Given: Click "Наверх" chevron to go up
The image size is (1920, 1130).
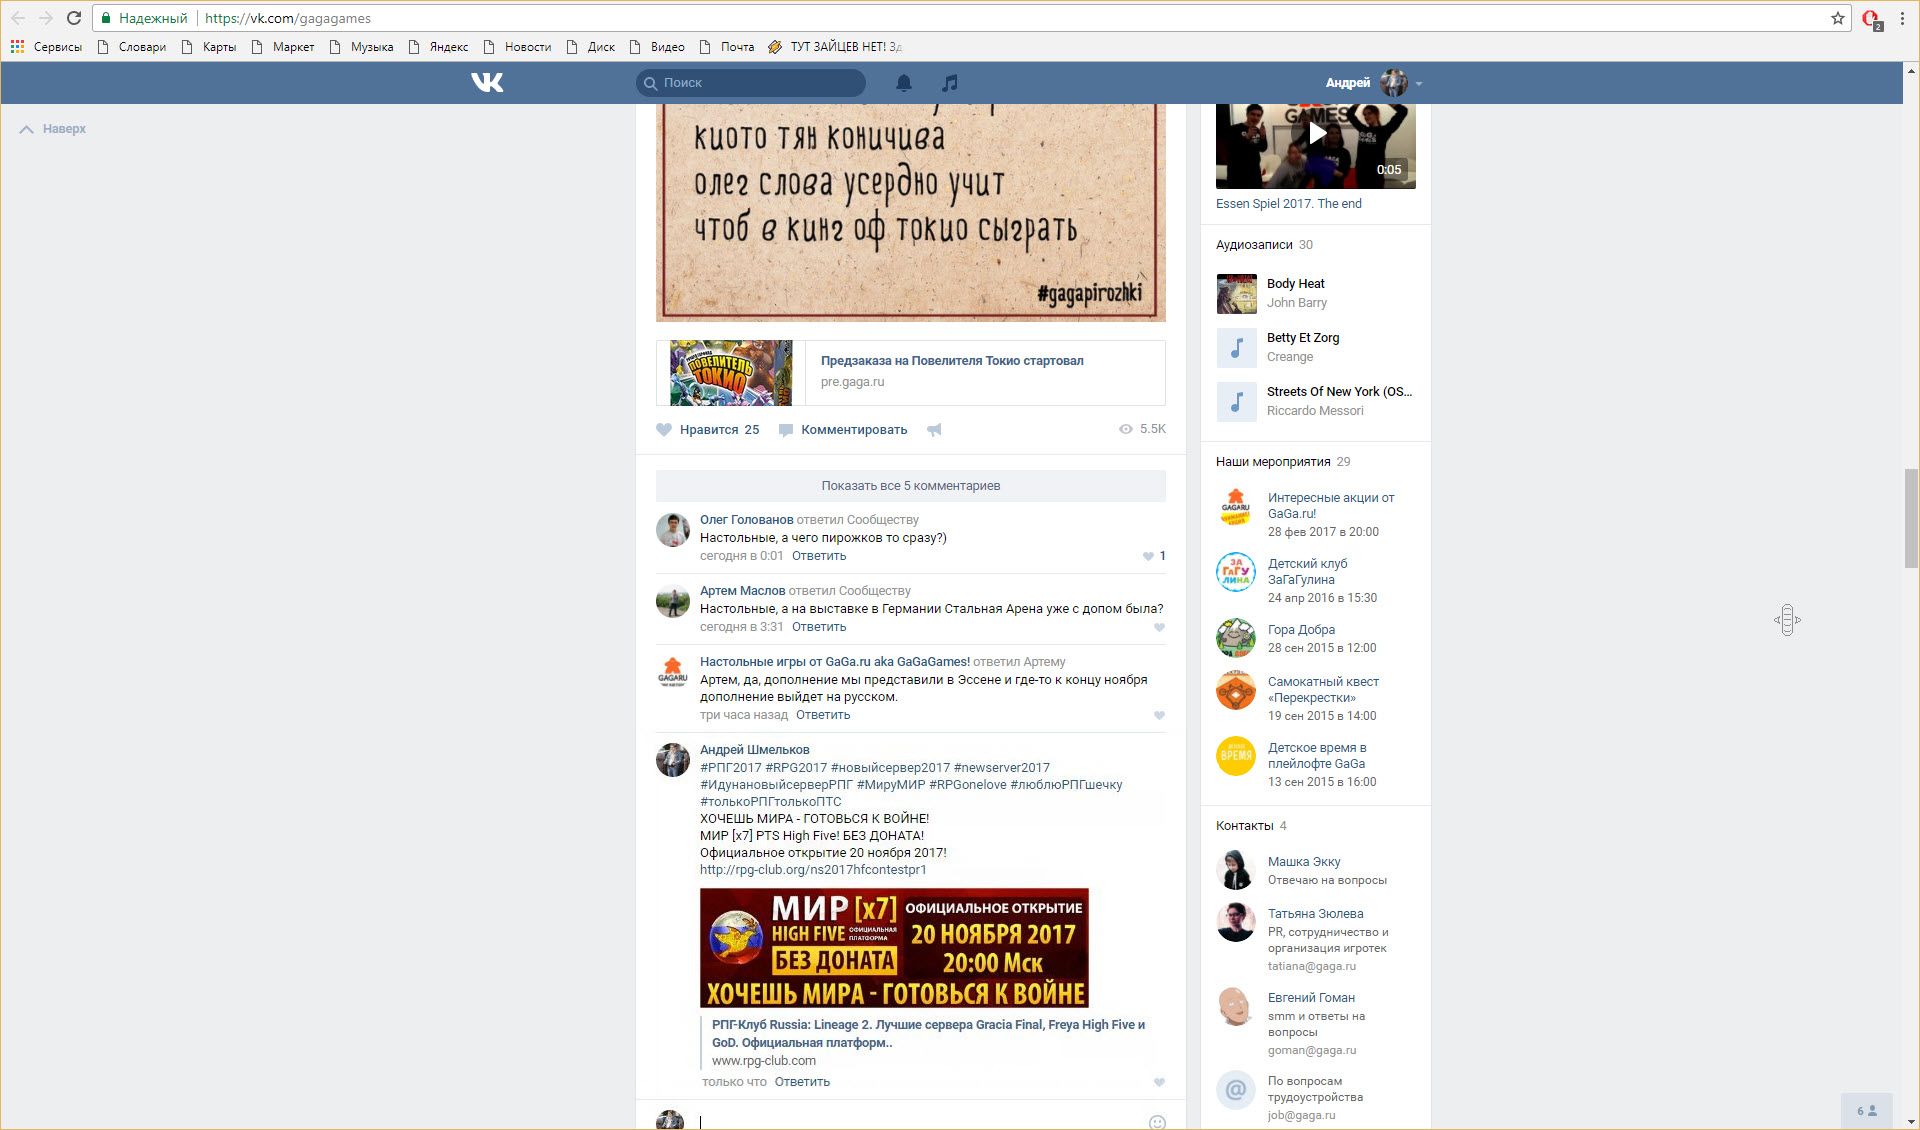Looking at the screenshot, I should (x=27, y=129).
